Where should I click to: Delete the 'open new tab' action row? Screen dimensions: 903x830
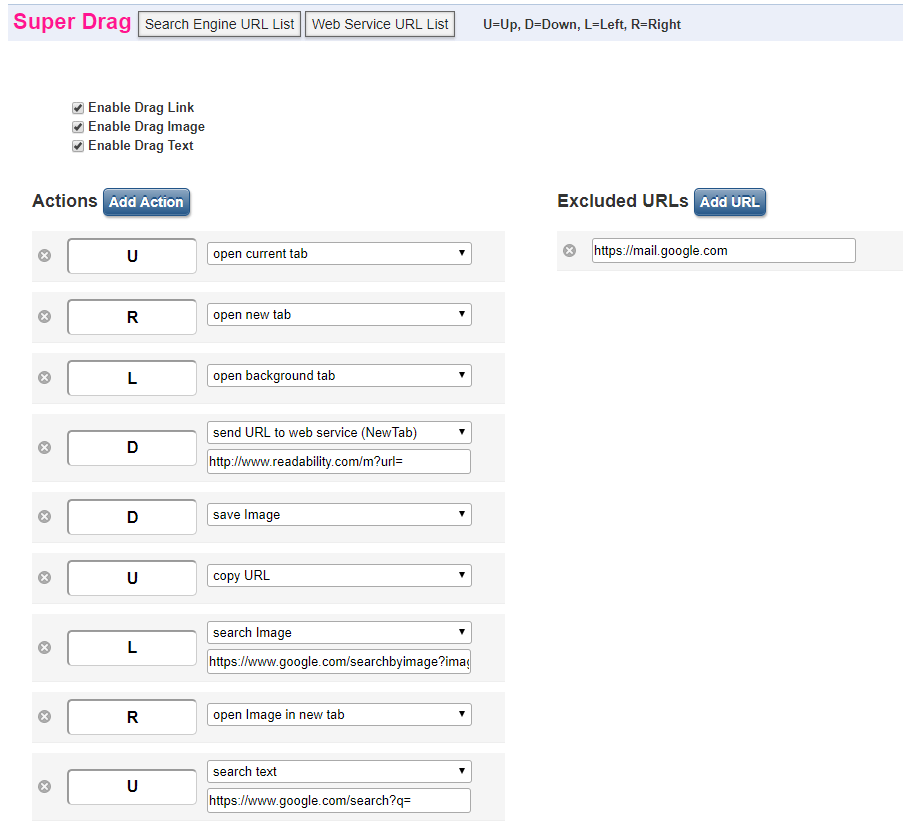[44, 317]
